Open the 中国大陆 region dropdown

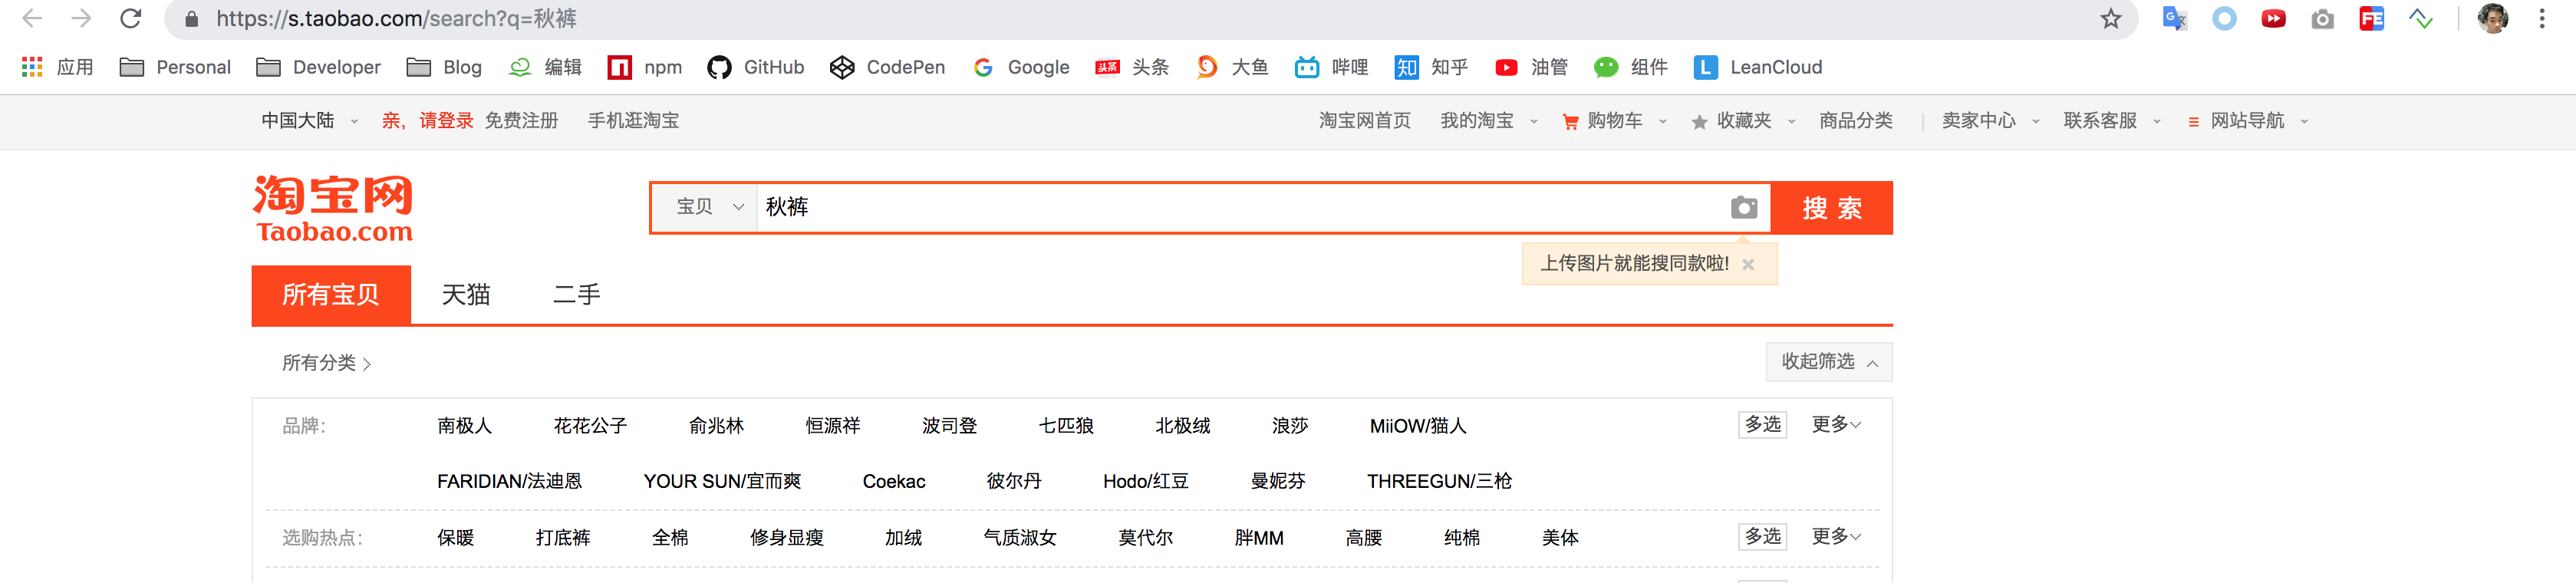[309, 121]
